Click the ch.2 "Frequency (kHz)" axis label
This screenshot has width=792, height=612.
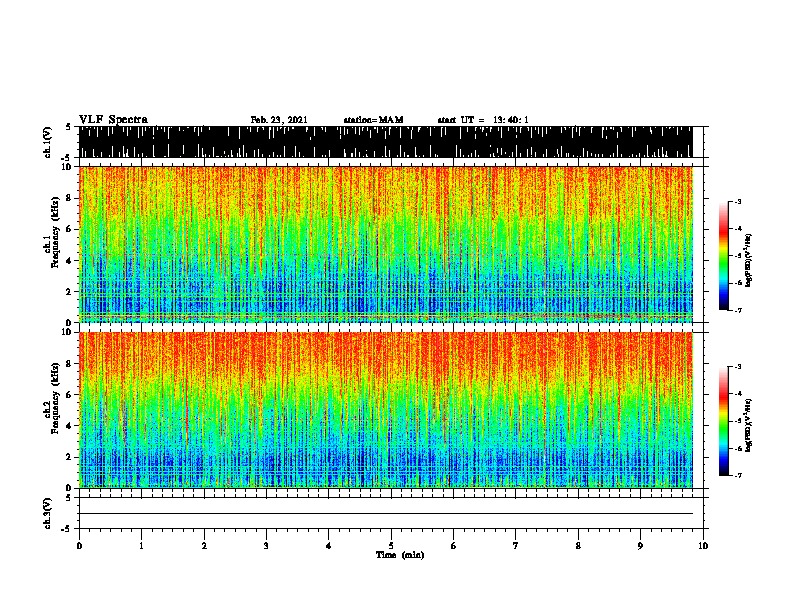coord(55,398)
